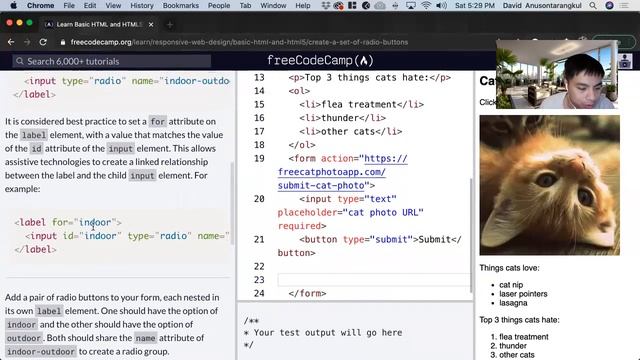The height and width of the screenshot is (360, 640).
Task: Open the File menu
Action: tap(69, 5)
